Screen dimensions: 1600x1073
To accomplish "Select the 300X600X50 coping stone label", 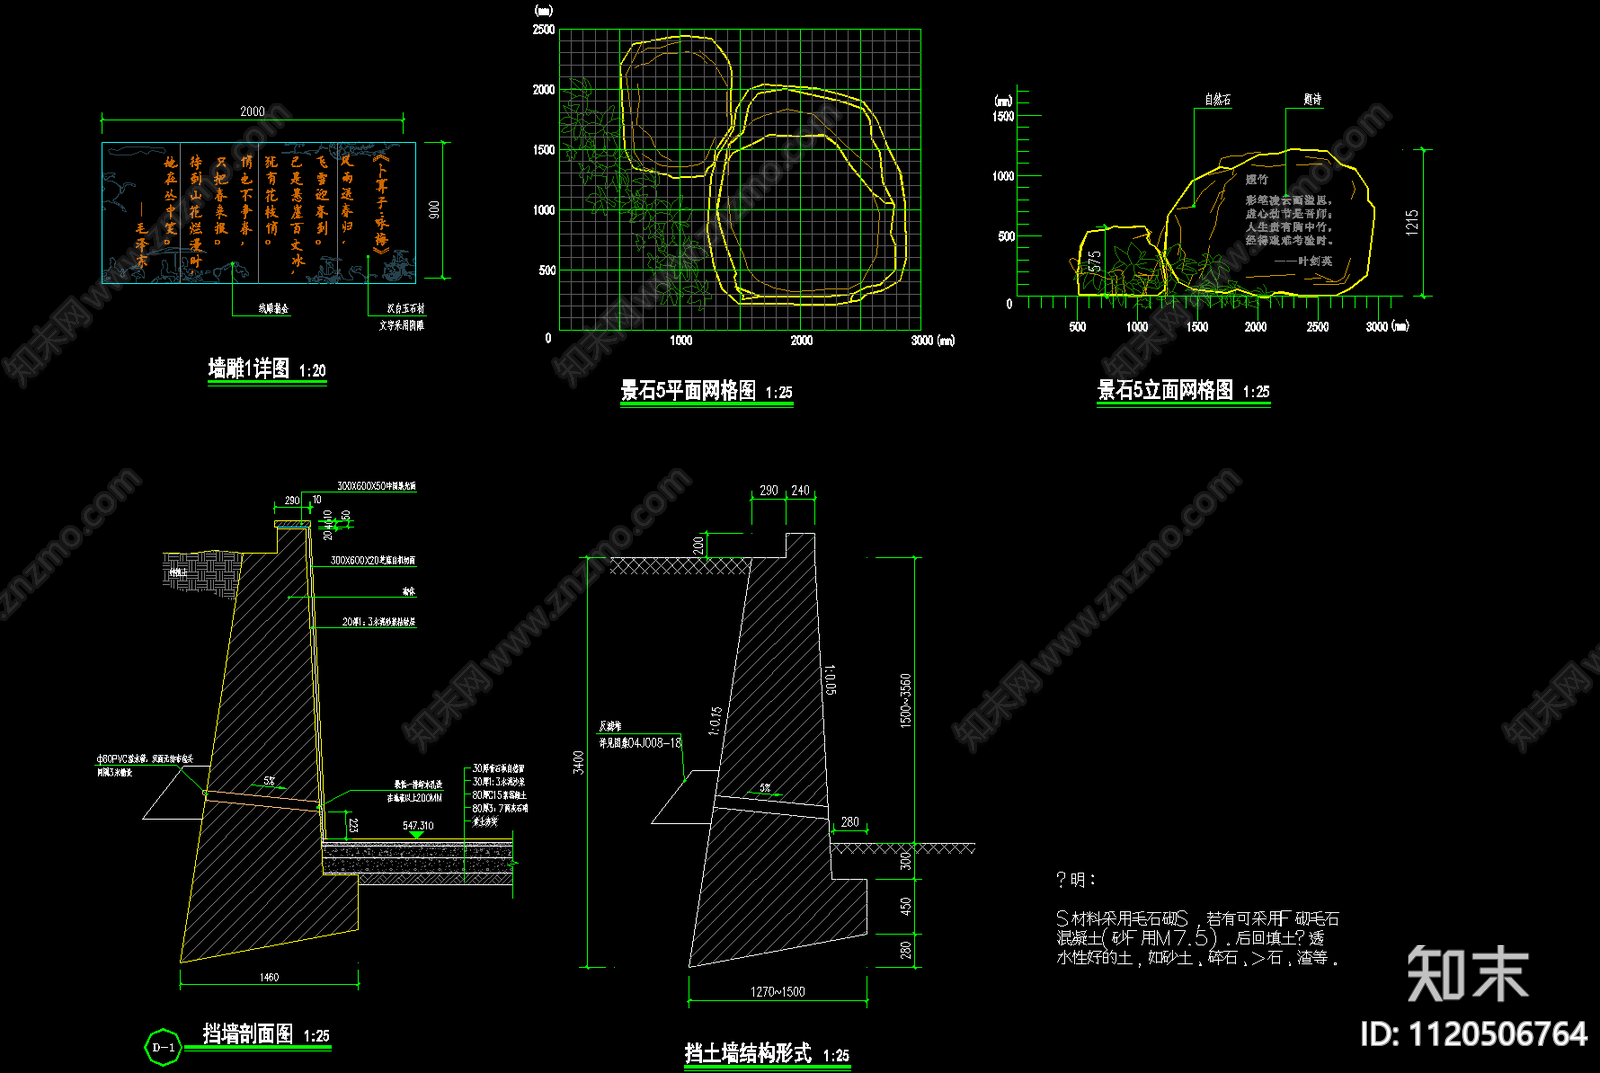I will (x=376, y=486).
